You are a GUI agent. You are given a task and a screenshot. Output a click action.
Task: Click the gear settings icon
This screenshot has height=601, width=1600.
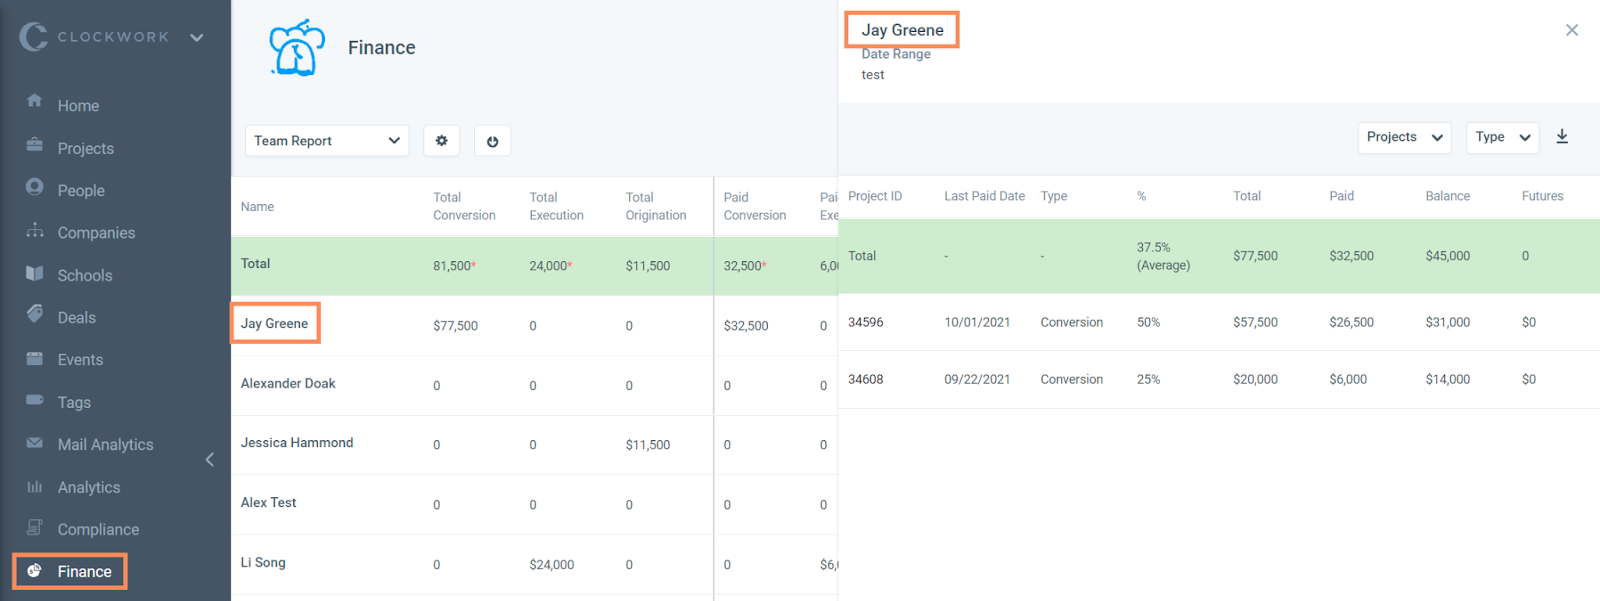(x=441, y=141)
